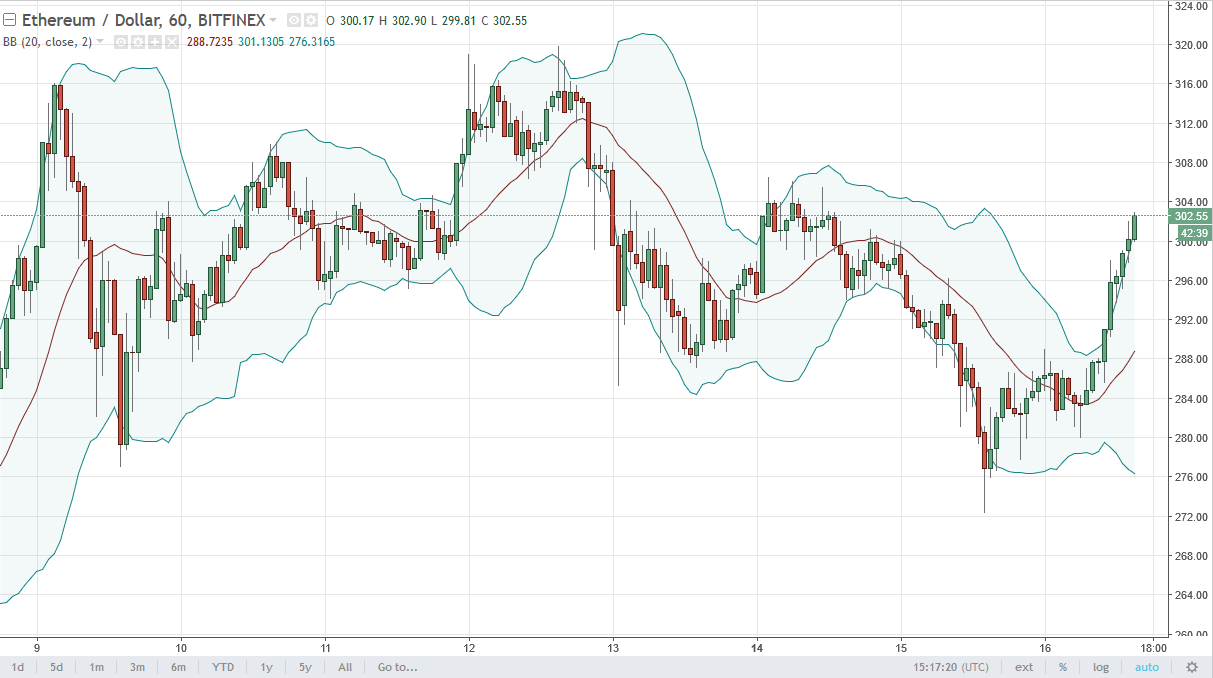Hide the Ethereum price series with its eye icon
Image resolution: width=1213 pixels, height=678 pixels.
coord(294,20)
